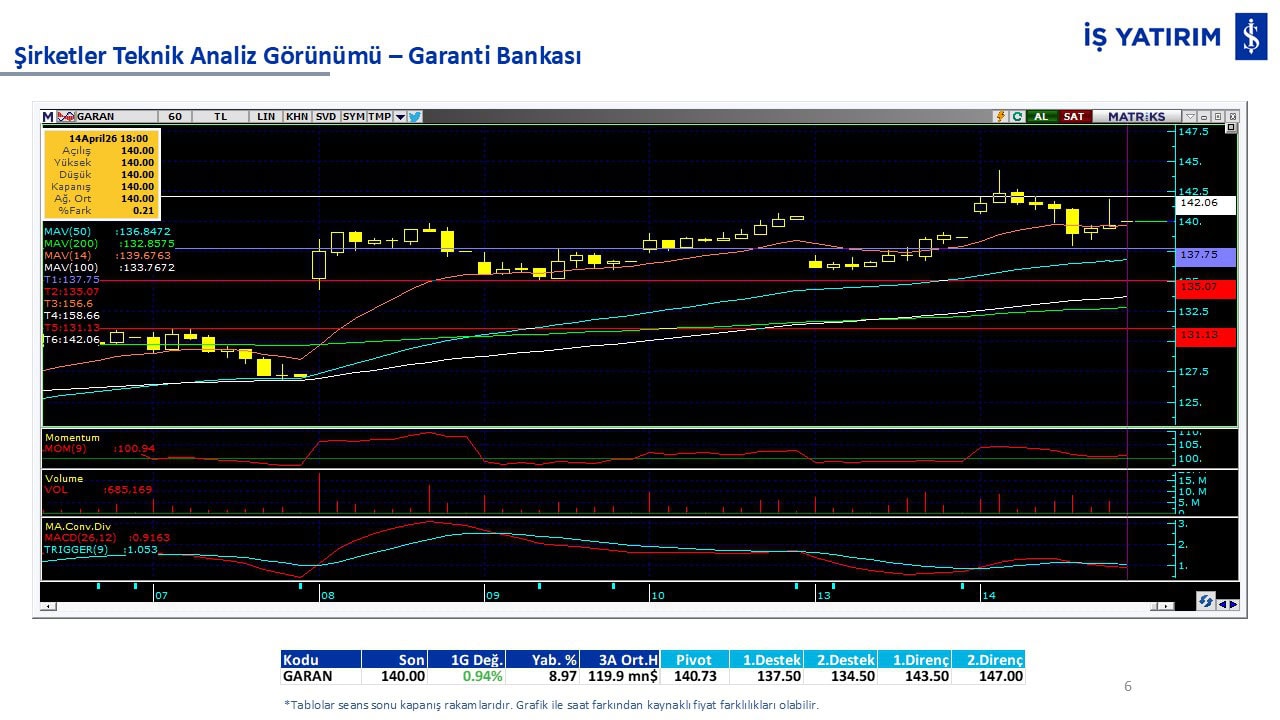Select the TMP toolbar item
The height and width of the screenshot is (720, 1280).
(379, 117)
